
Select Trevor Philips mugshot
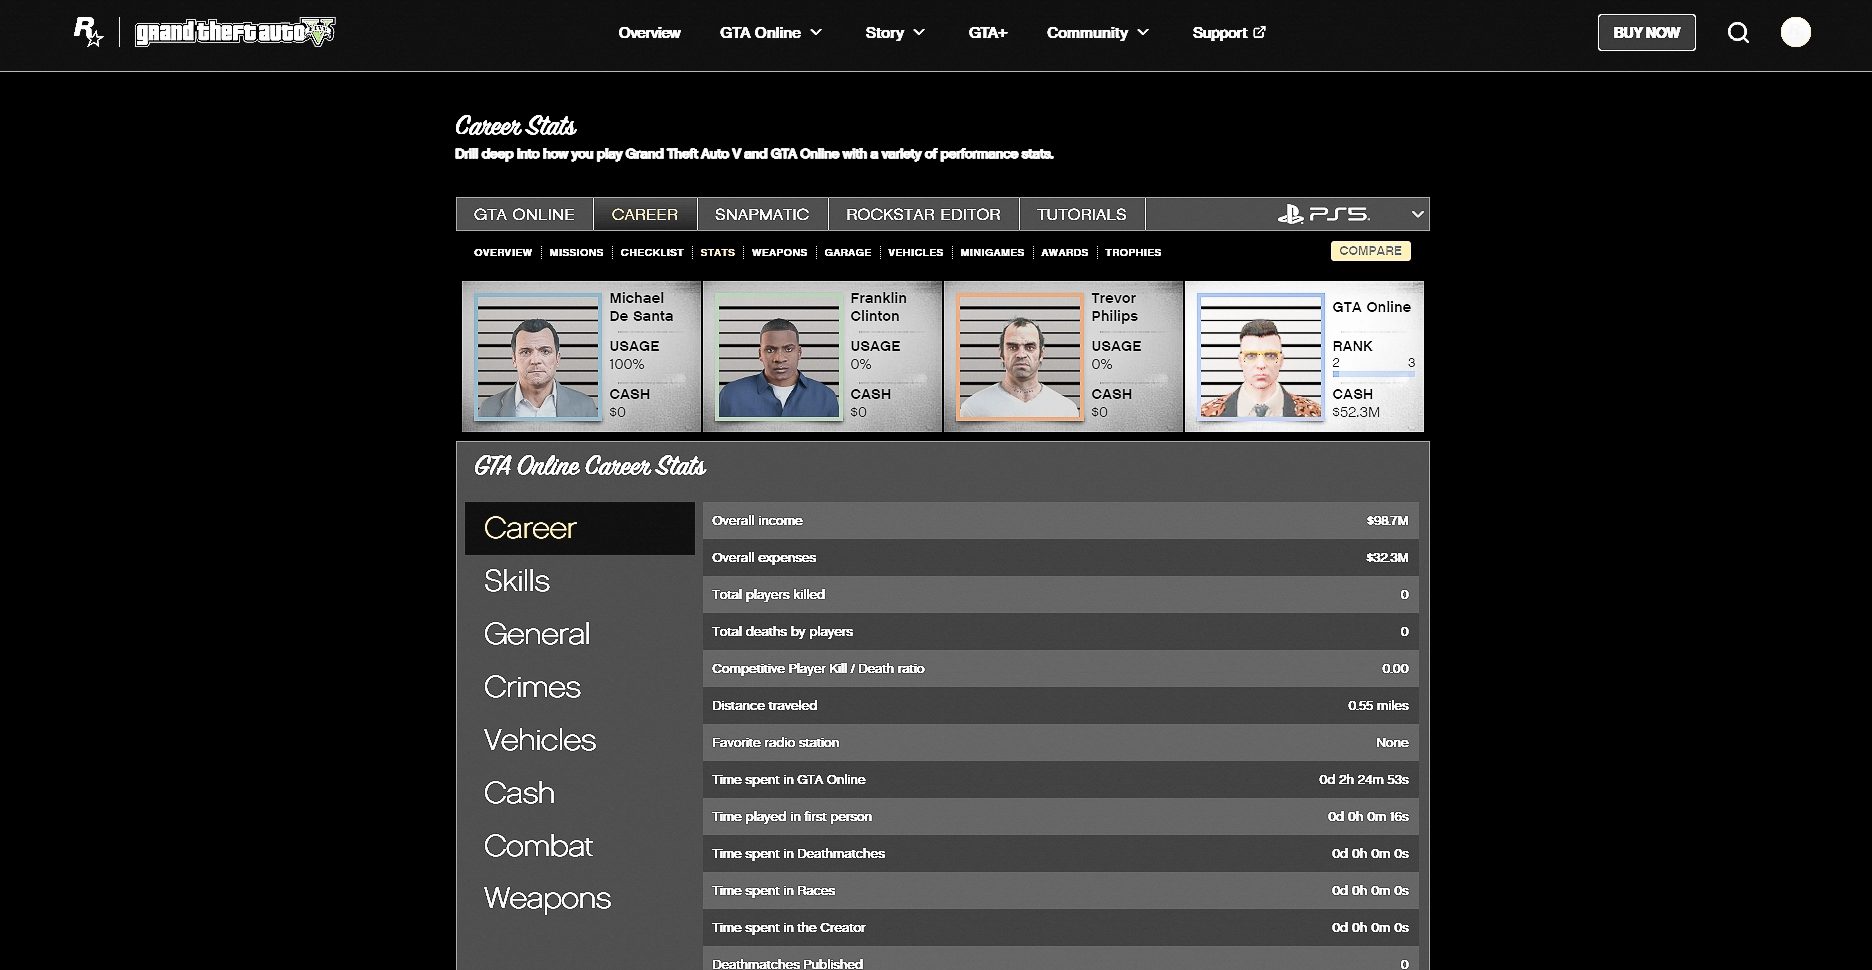click(1020, 357)
